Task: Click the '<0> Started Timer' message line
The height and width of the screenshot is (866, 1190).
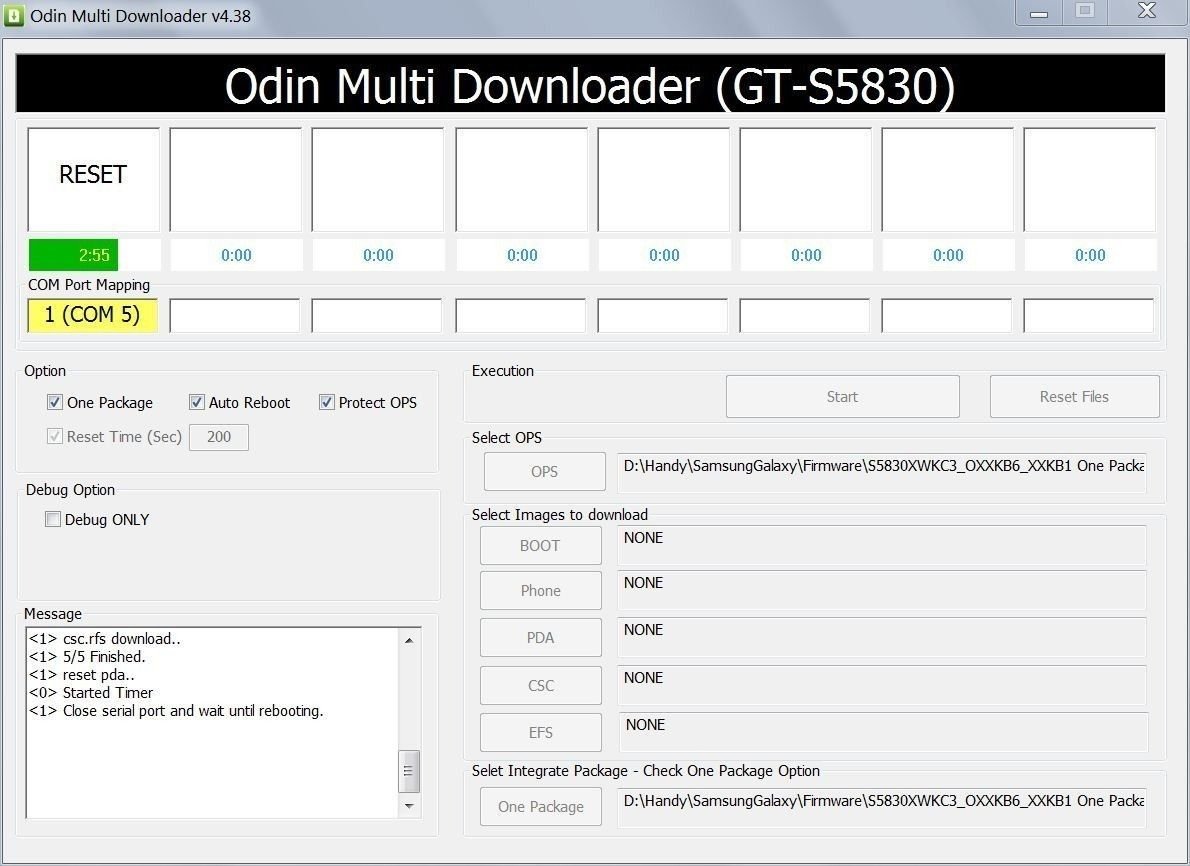Action: (x=91, y=693)
